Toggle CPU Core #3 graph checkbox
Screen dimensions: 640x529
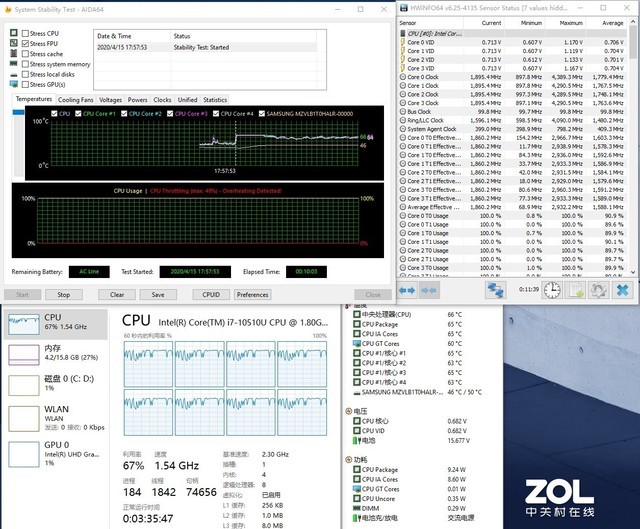point(170,113)
